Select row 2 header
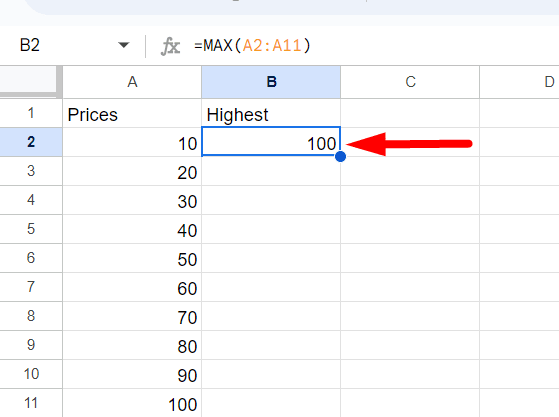The width and height of the screenshot is (559, 417). 31,142
